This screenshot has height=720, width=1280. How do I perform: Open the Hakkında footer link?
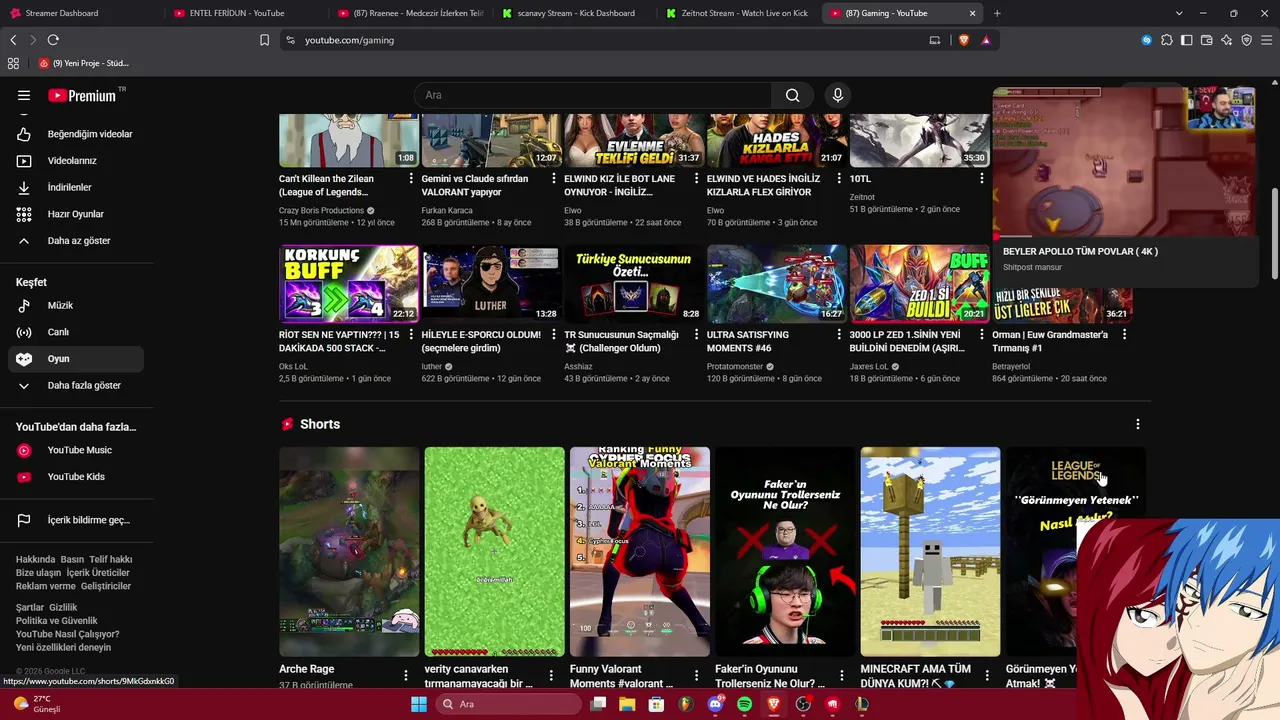[35, 560]
